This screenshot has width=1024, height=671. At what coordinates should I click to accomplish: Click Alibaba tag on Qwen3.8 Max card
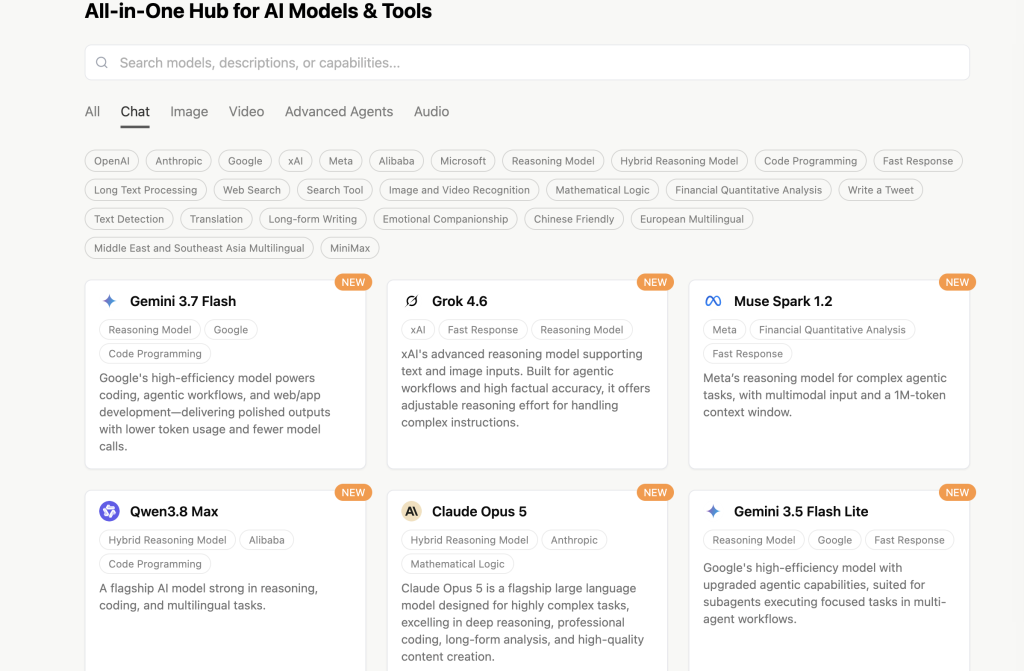point(266,540)
